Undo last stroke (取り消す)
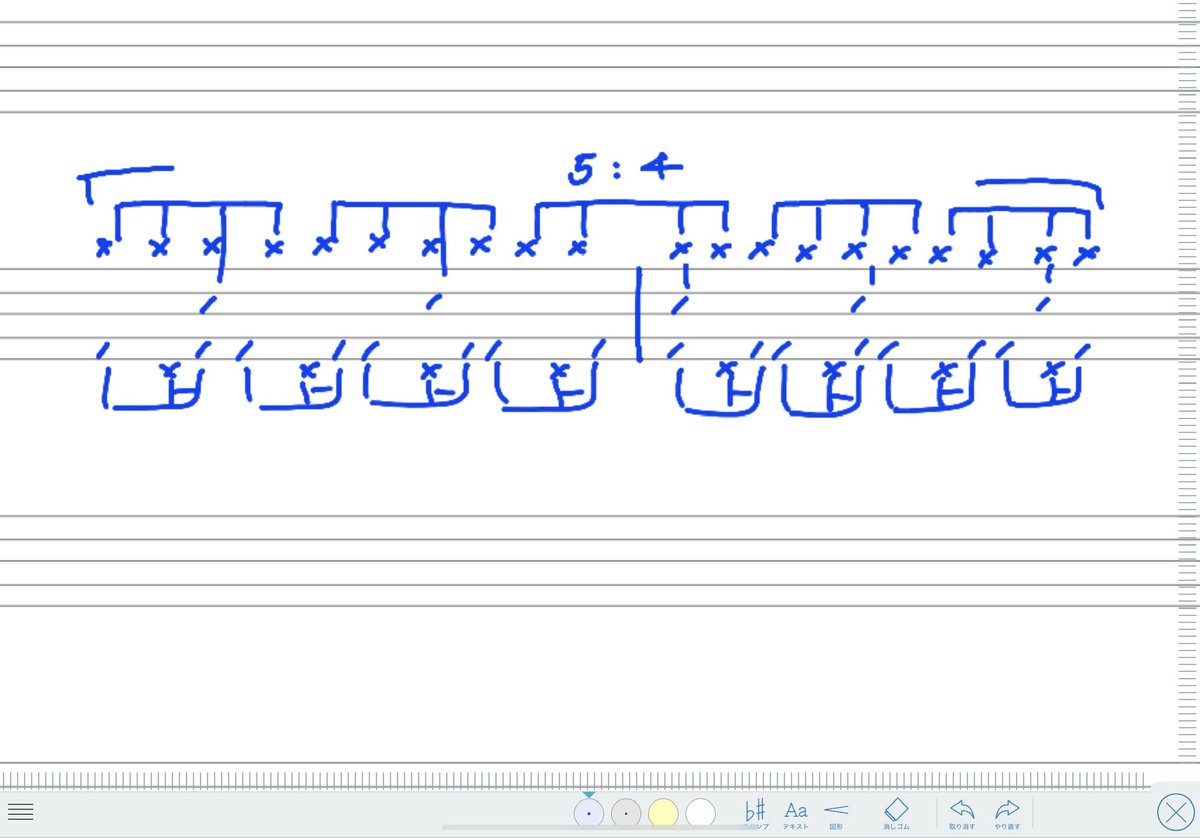Screen dimensions: 1200x838 coord(961,814)
